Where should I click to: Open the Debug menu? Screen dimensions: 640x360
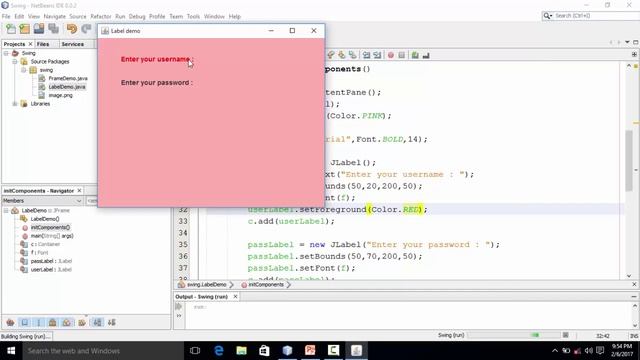pos(137,16)
